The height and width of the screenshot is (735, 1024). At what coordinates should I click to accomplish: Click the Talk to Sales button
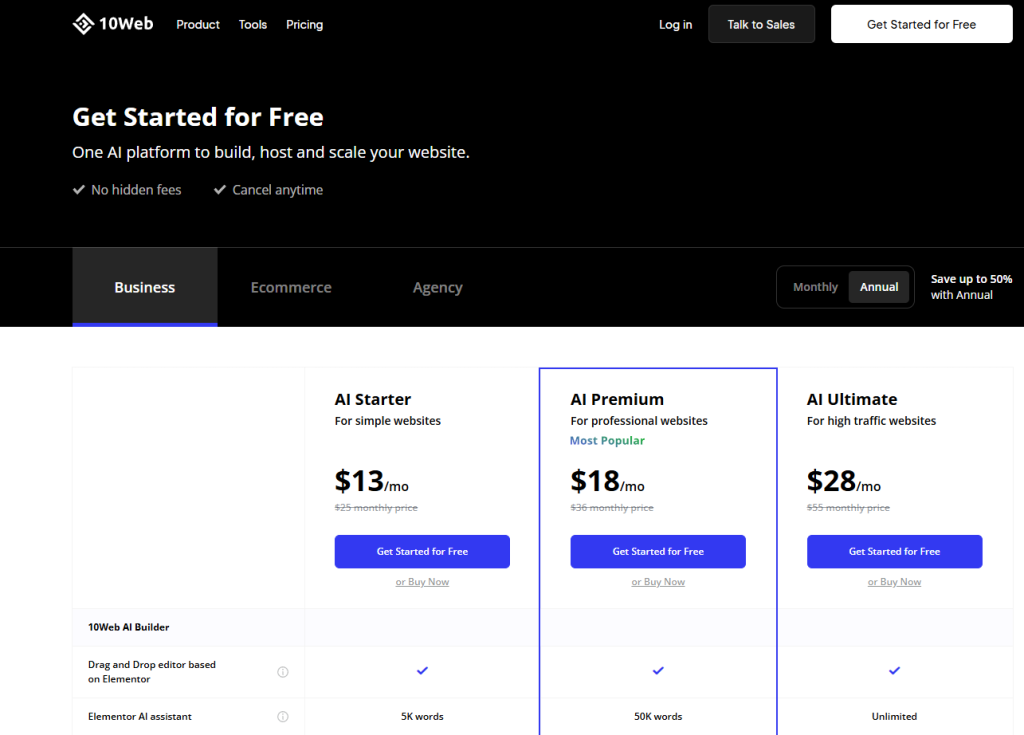761,24
